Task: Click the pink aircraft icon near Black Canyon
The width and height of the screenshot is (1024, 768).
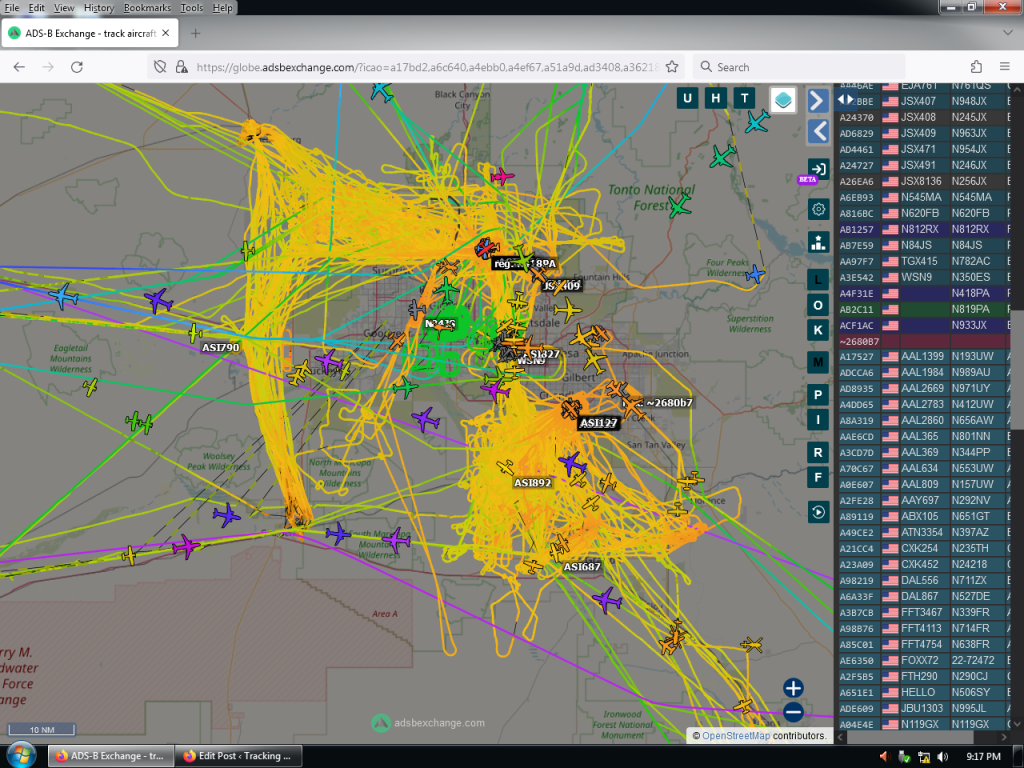Action: [x=502, y=176]
